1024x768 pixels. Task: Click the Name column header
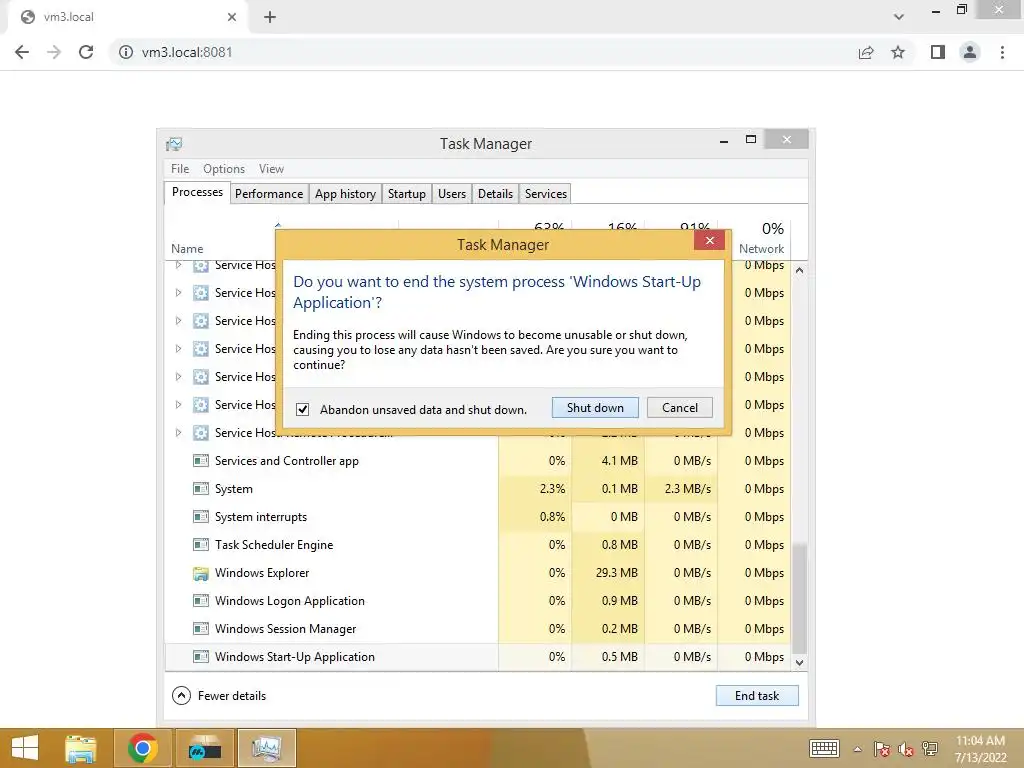pyautogui.click(x=187, y=249)
